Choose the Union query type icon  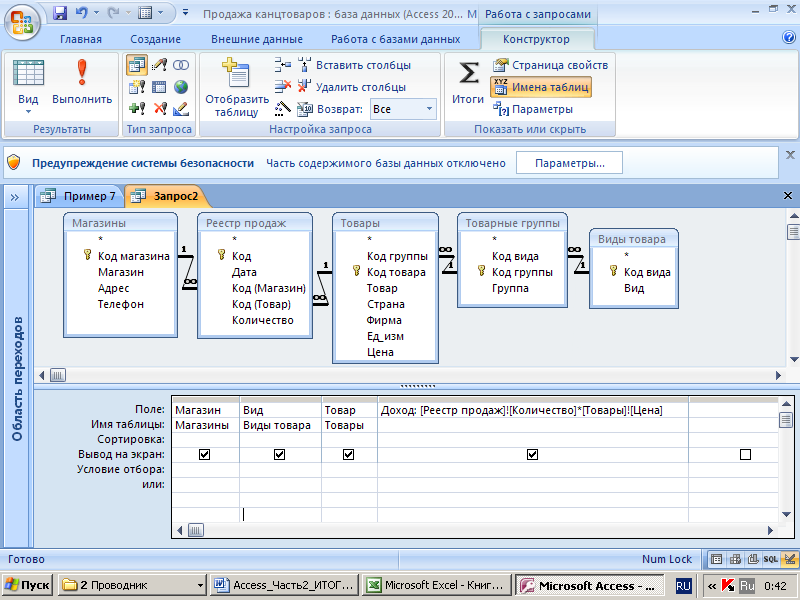click(x=181, y=65)
